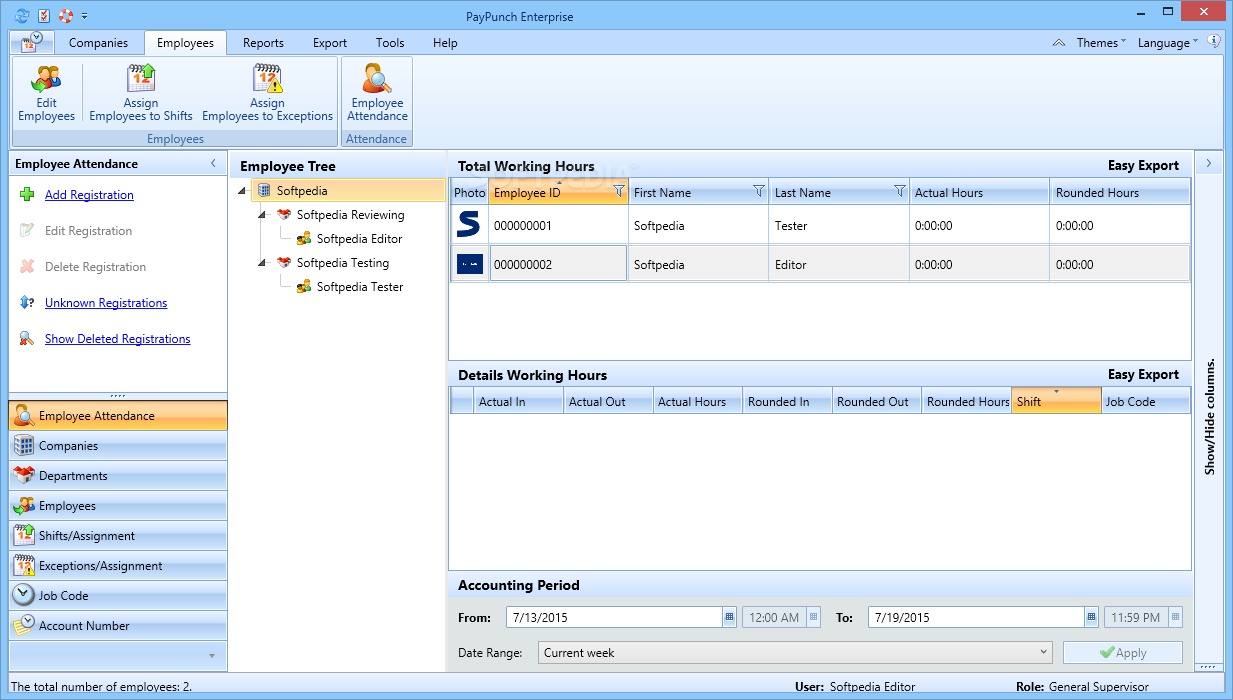Click the Exceptions/Assignment icon in sidebar
This screenshot has width=1233, height=700.
(x=24, y=565)
